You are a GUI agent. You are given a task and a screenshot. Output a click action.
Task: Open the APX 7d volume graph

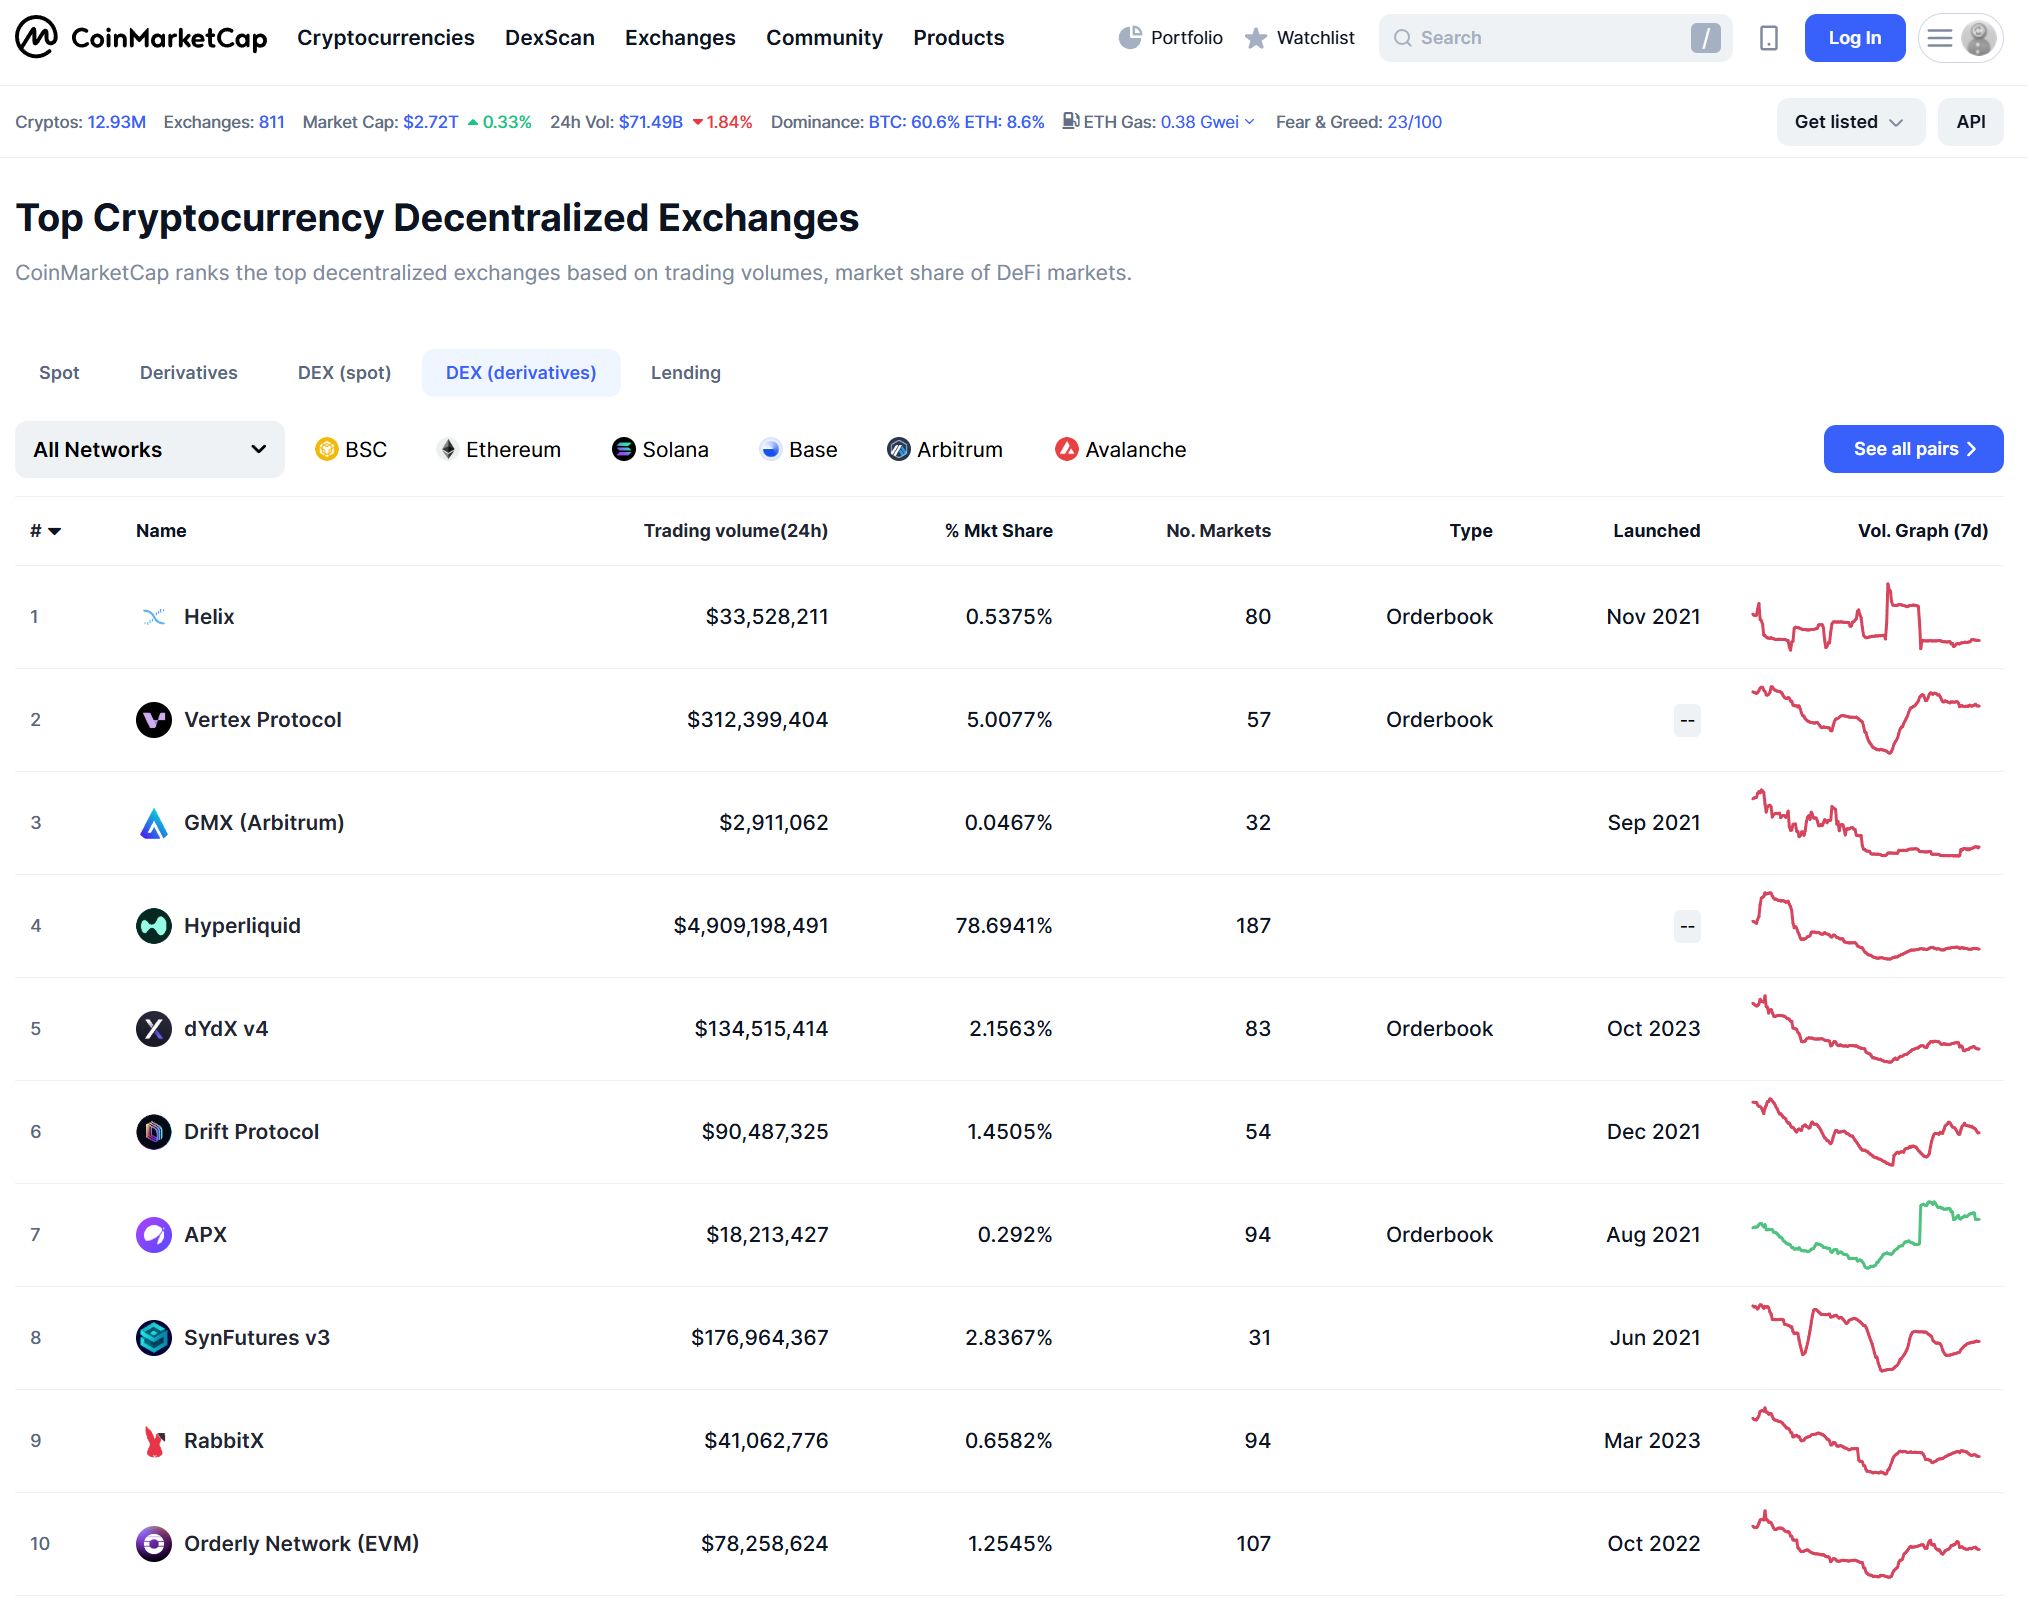(1866, 1235)
